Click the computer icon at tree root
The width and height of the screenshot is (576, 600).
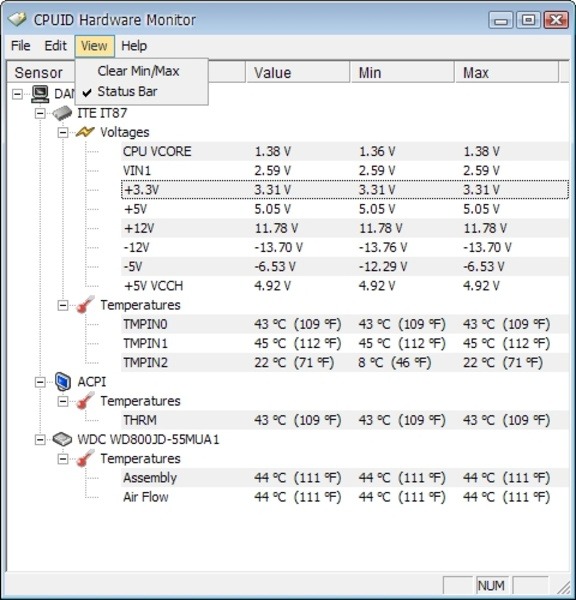coord(40,94)
